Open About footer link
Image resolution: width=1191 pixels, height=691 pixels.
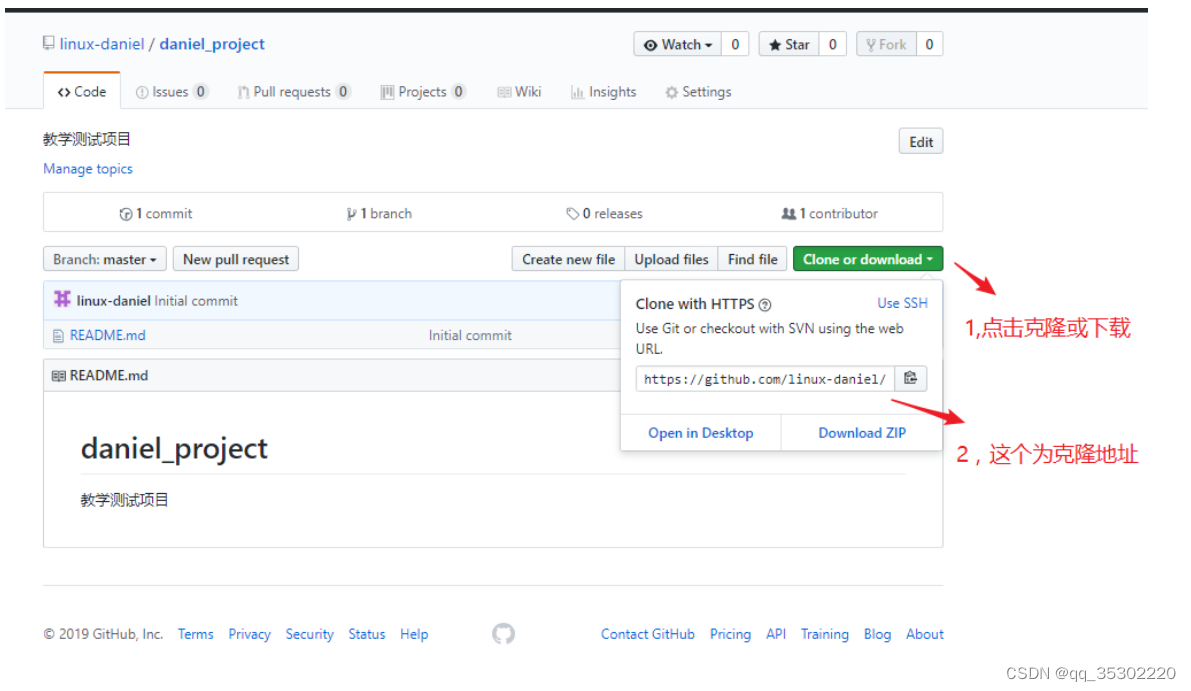point(924,634)
